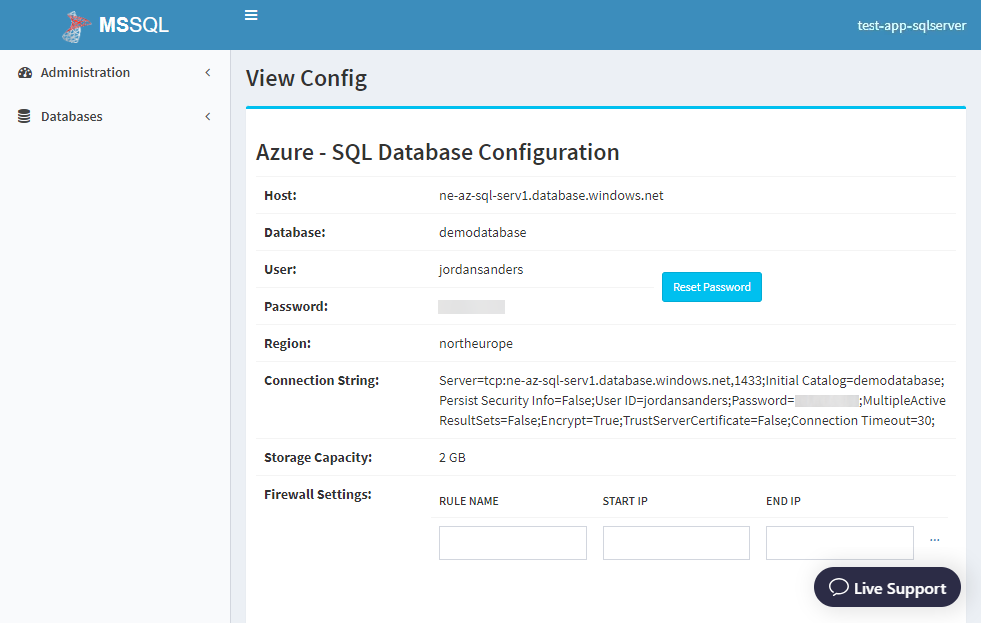Click the test-app-sqlserver account label

point(911,26)
